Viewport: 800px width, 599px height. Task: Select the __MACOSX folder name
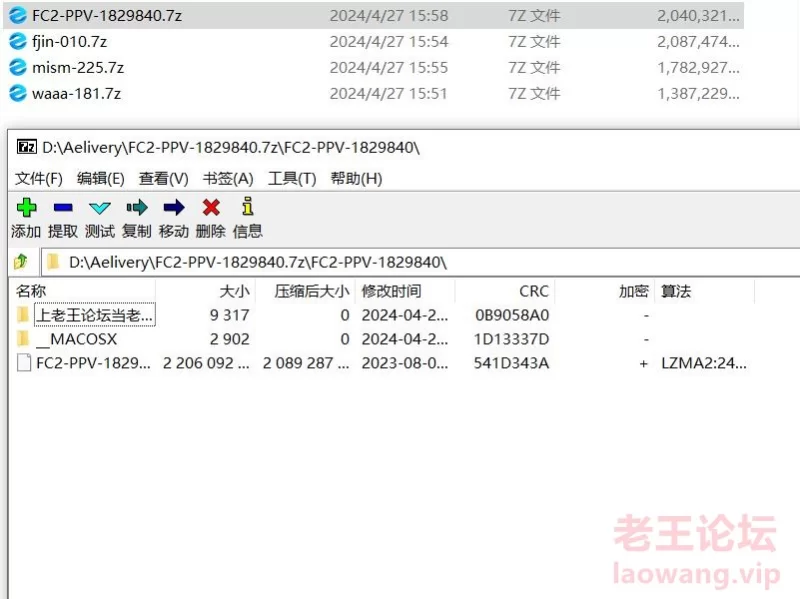(x=77, y=339)
